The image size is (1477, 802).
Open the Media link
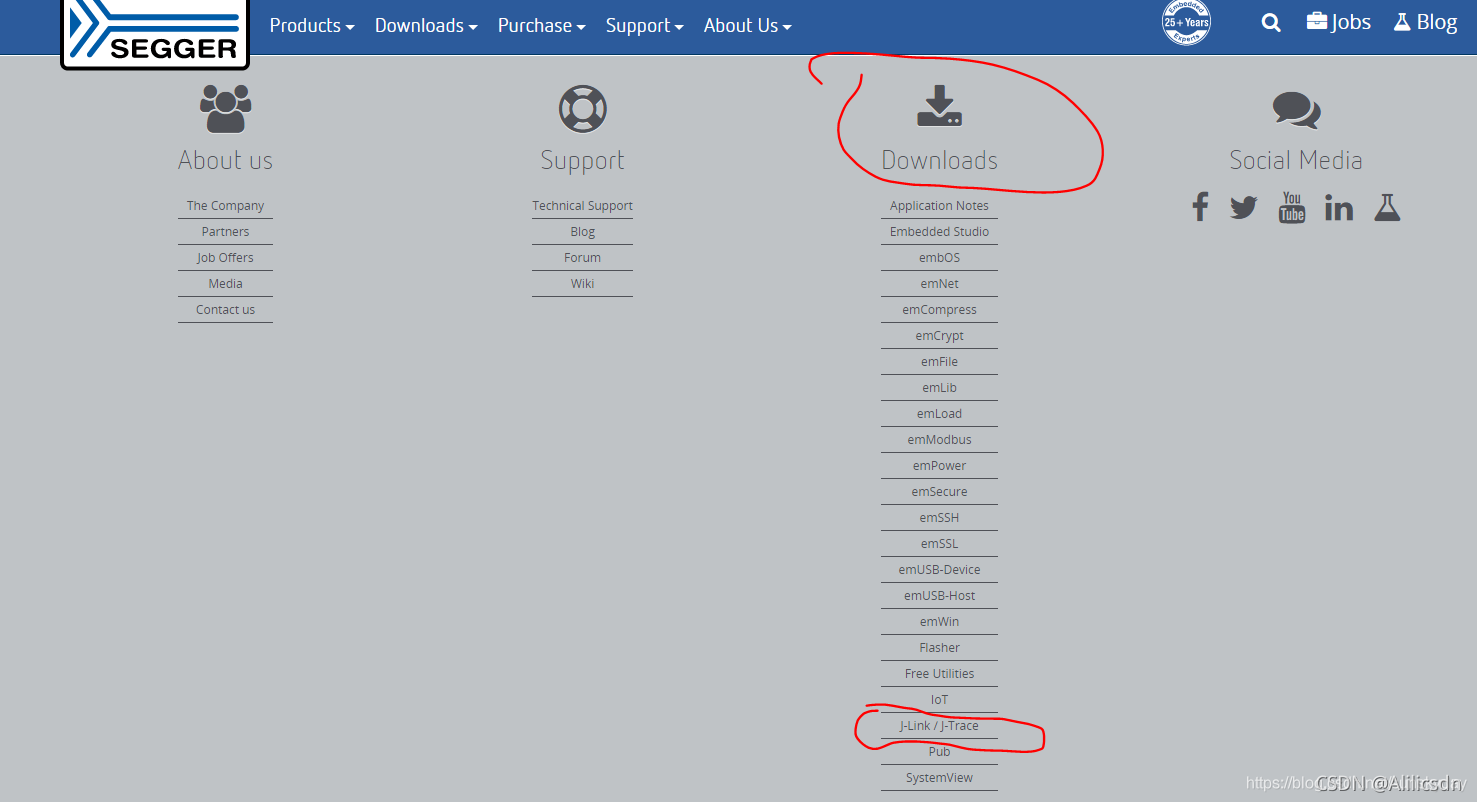pos(225,284)
